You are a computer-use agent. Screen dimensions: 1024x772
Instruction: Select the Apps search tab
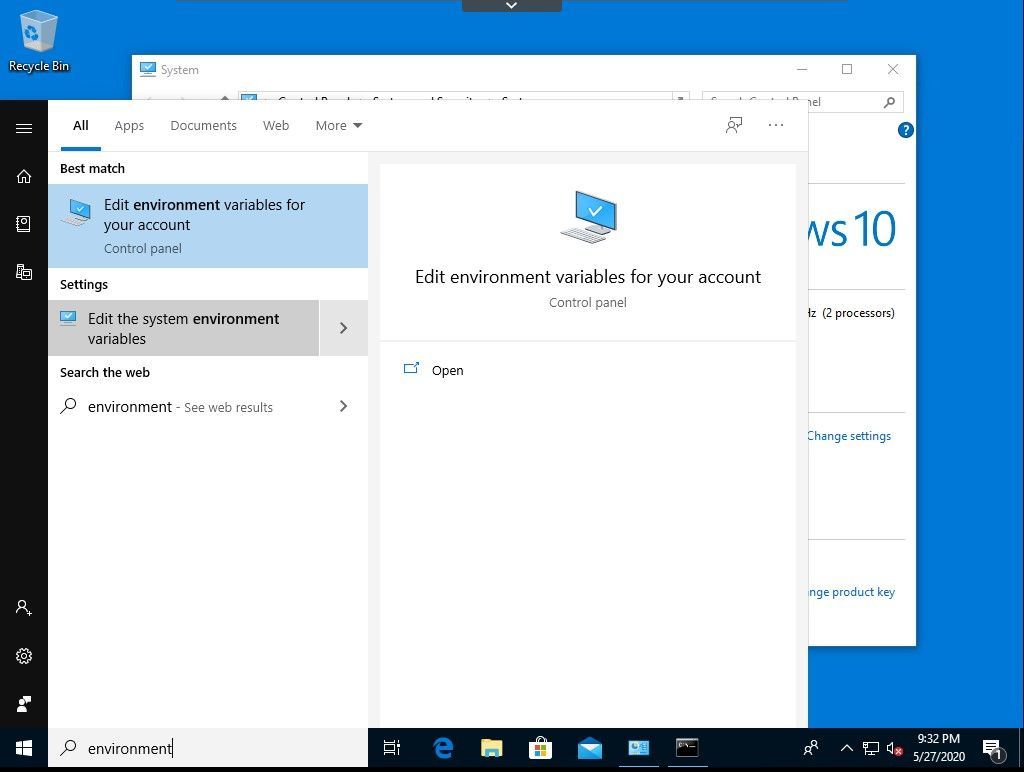point(129,125)
